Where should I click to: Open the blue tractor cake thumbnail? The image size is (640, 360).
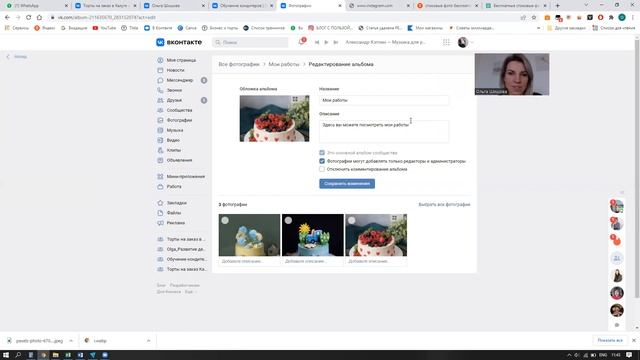tap(313, 236)
